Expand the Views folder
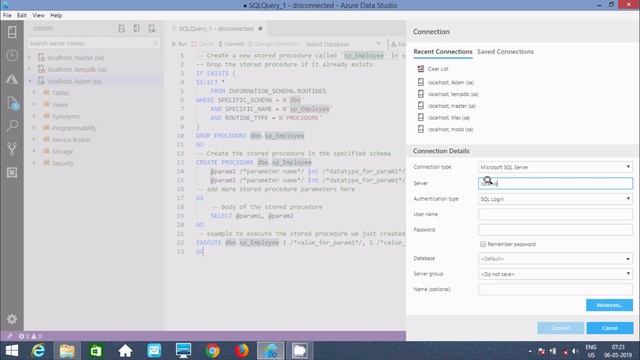 click(x=34, y=104)
